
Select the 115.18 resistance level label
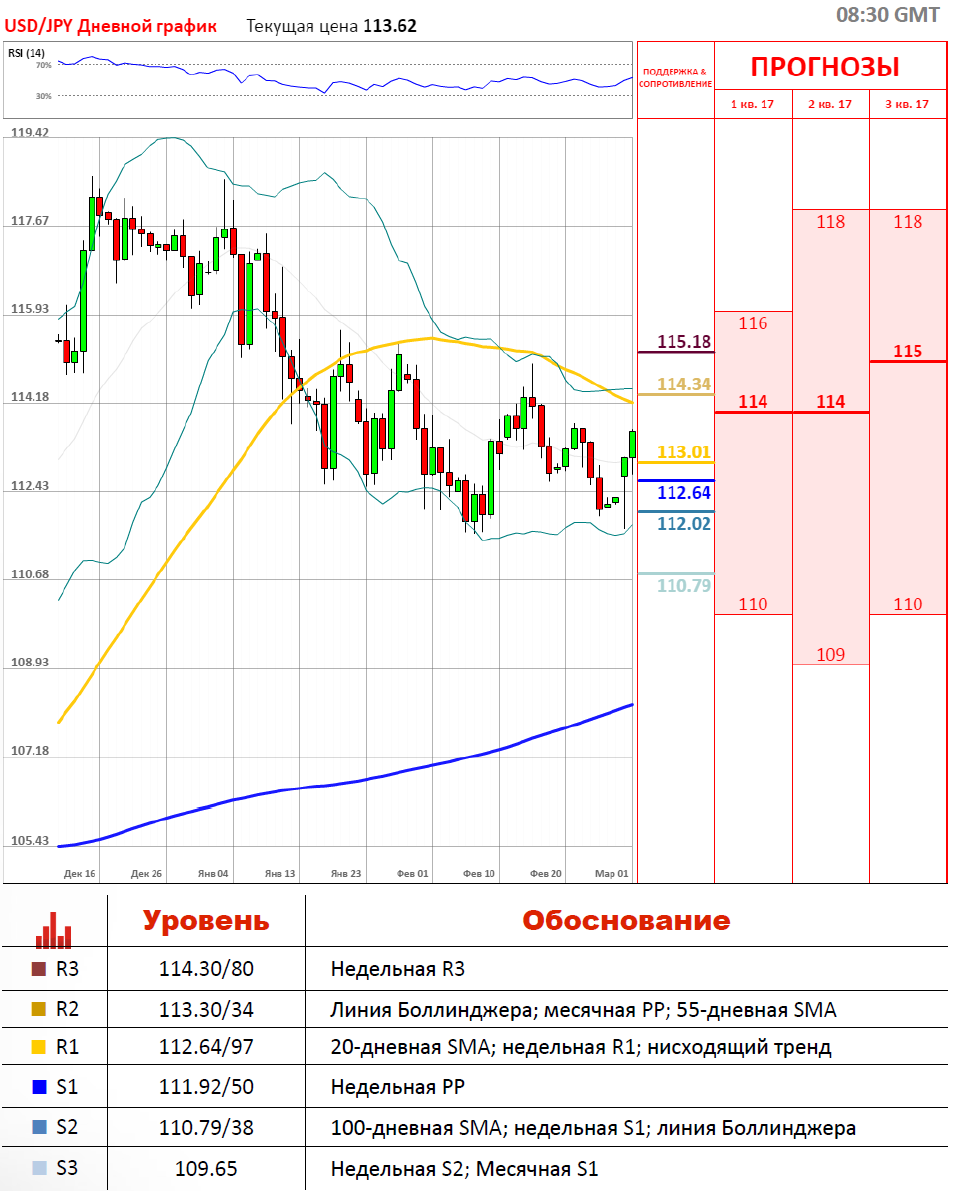(684, 342)
